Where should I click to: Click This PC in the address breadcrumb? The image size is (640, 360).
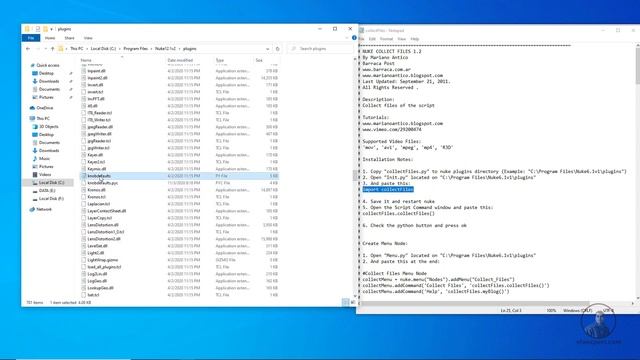point(76,49)
